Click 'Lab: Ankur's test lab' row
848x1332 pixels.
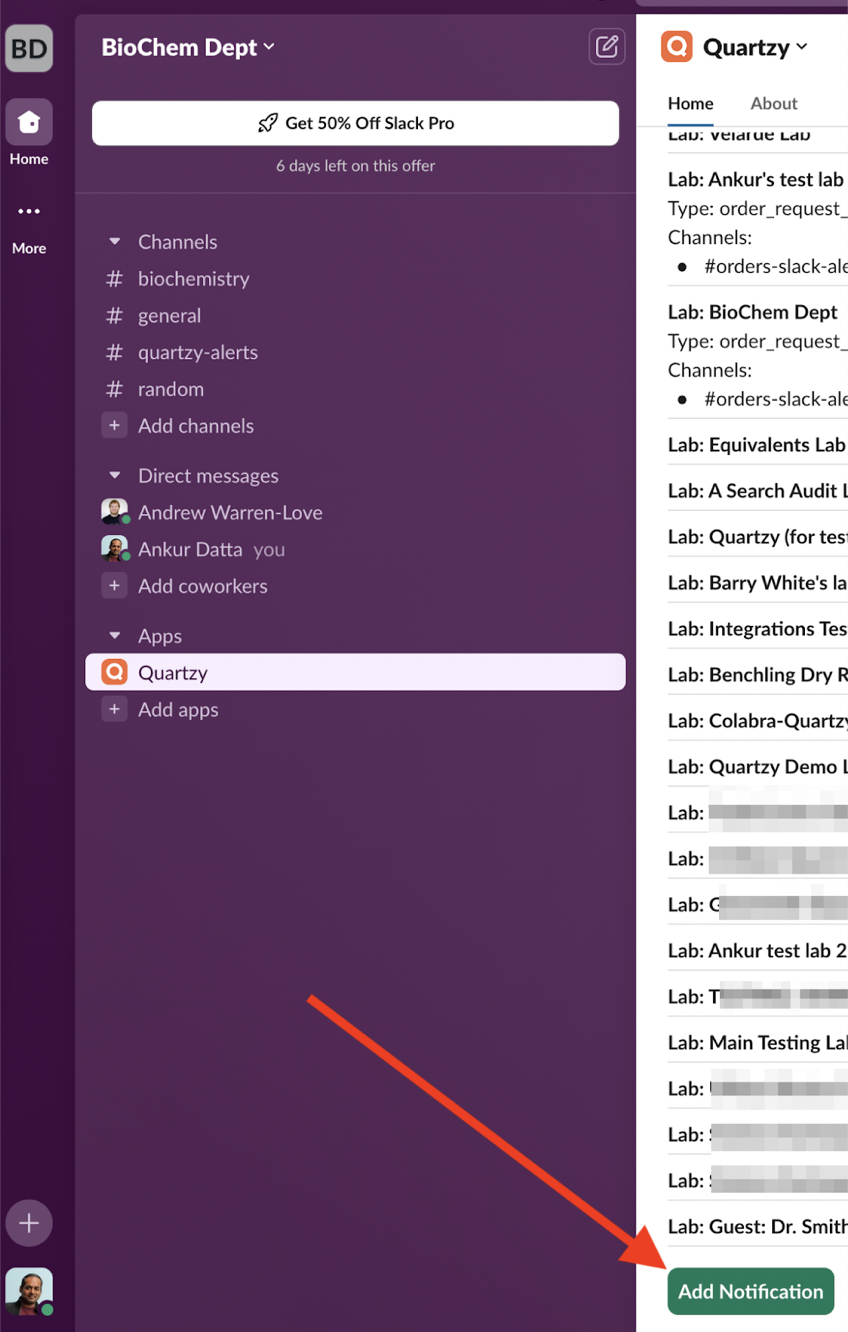pyautogui.click(x=757, y=180)
